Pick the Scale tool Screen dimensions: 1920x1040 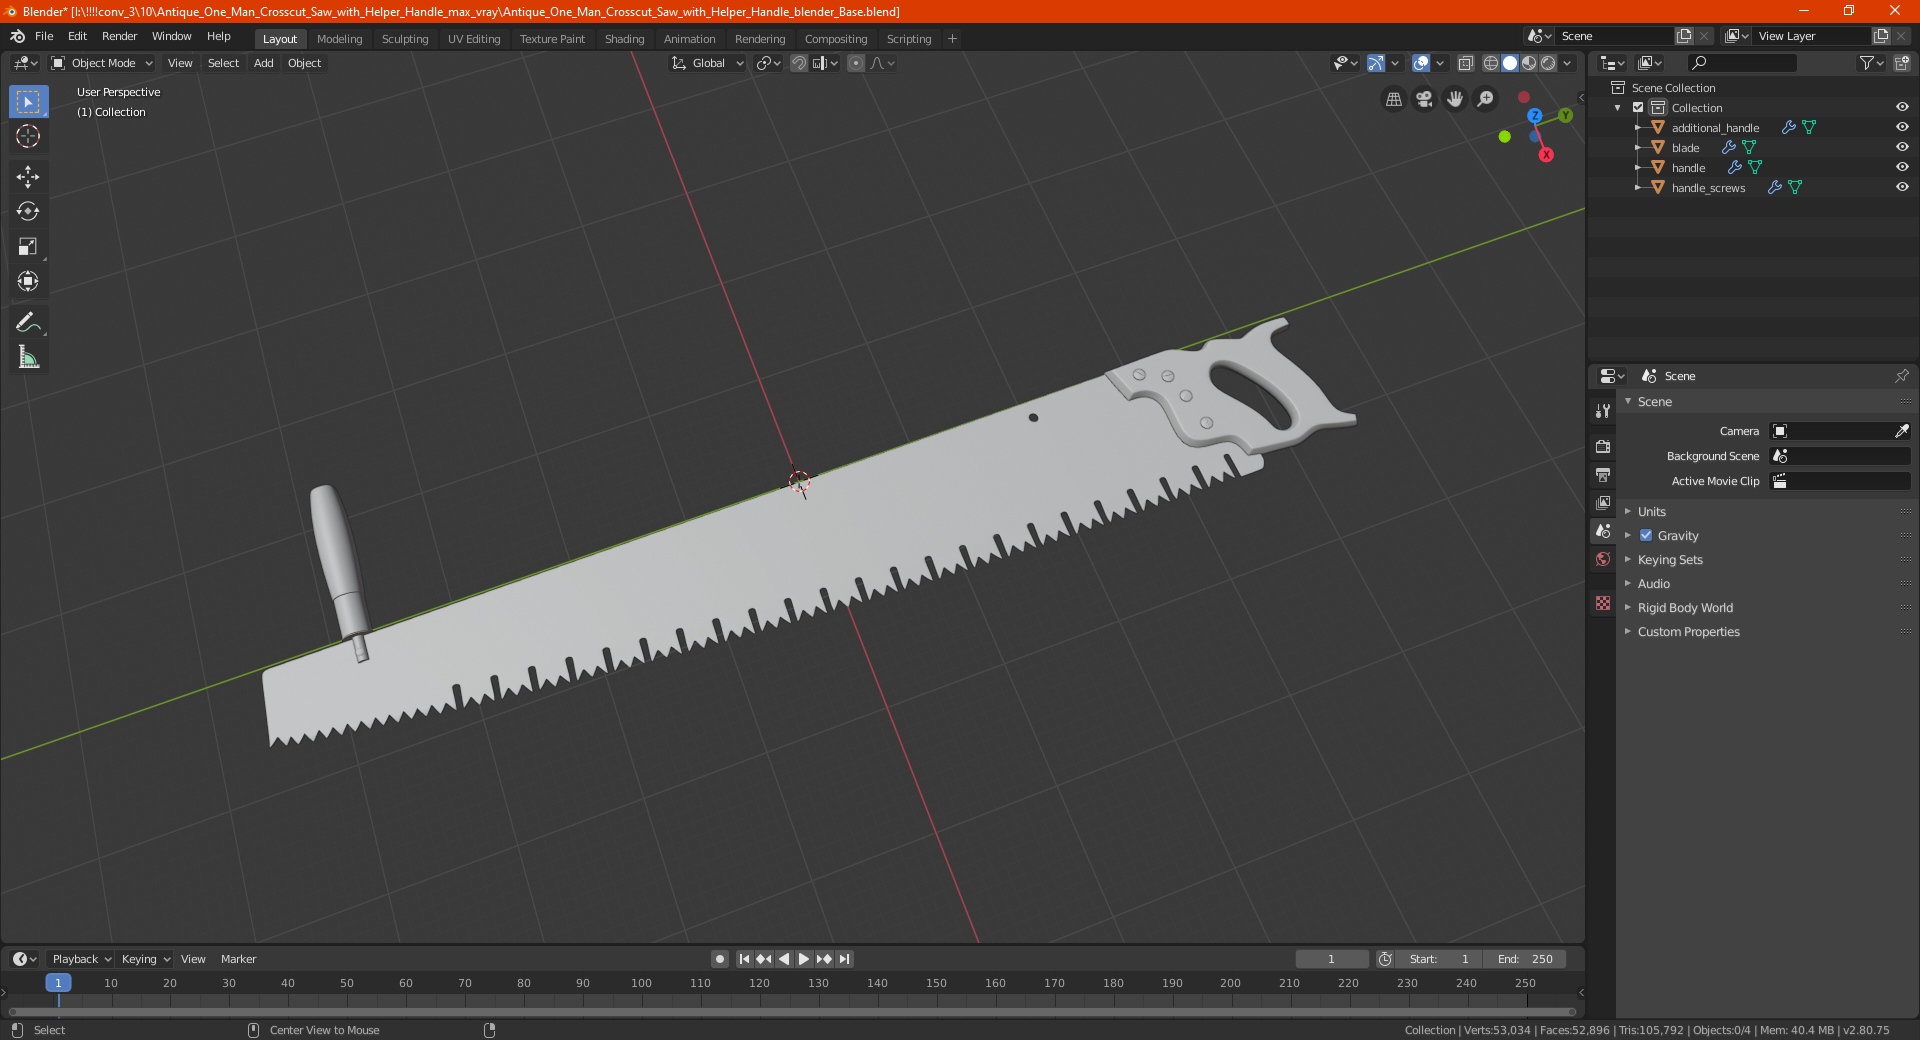(28, 246)
